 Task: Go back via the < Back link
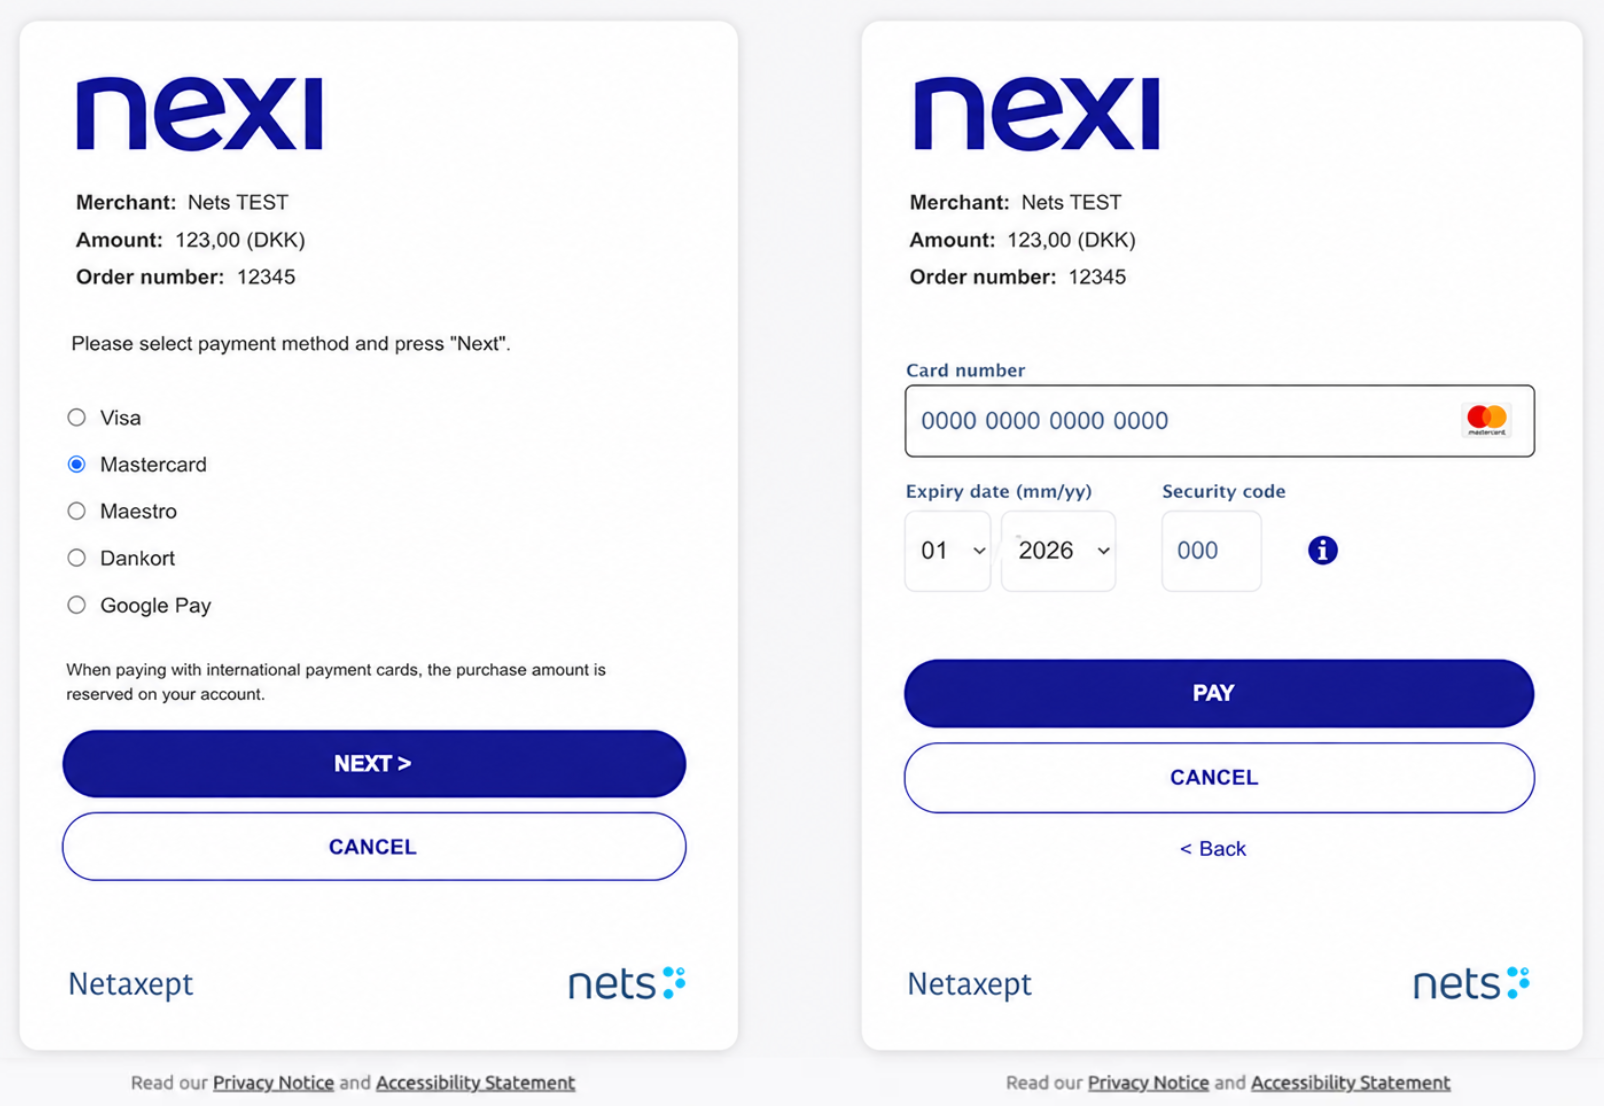[1213, 849]
